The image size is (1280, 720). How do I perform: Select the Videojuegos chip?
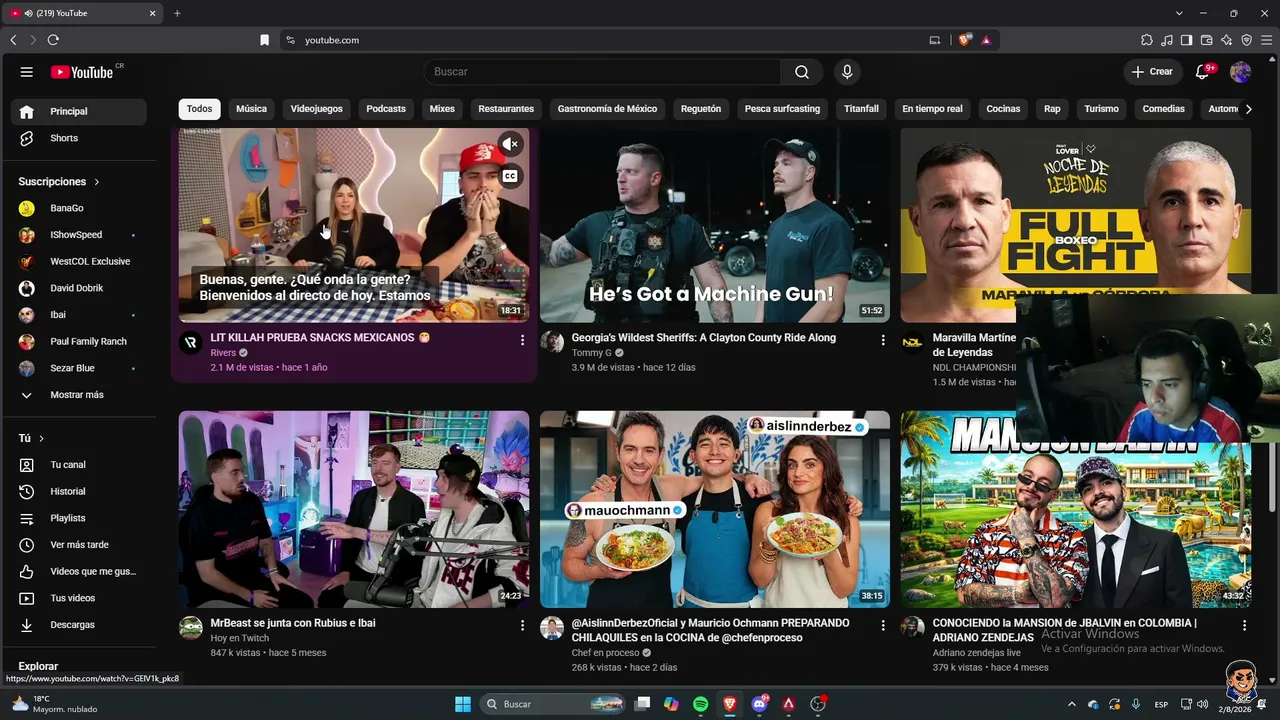316,109
